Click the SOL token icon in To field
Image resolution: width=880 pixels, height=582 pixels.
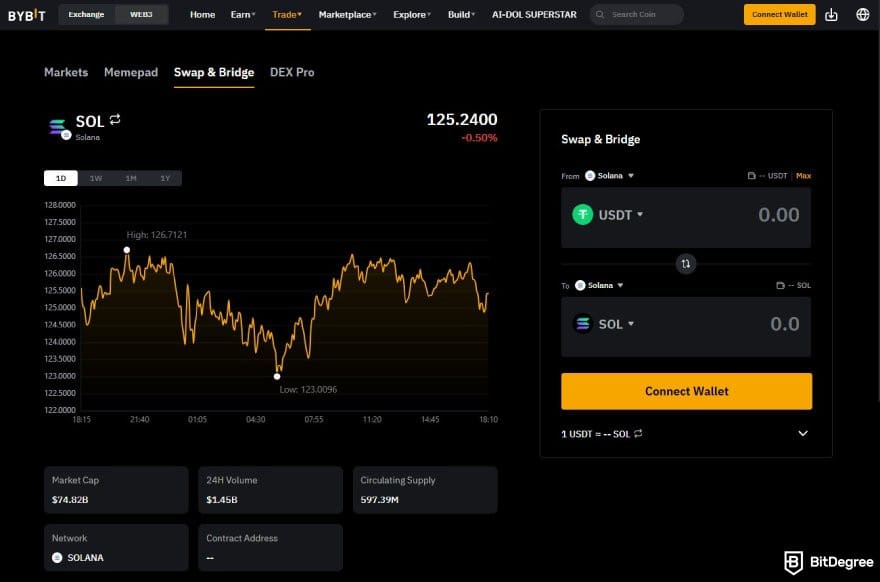(583, 324)
